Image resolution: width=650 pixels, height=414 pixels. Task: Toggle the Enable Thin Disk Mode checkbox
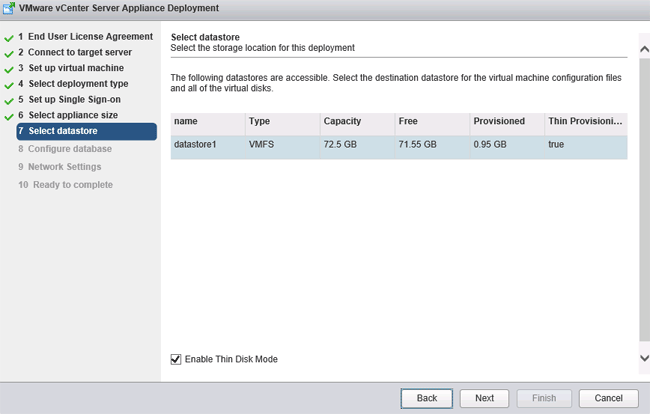pyautogui.click(x=176, y=359)
